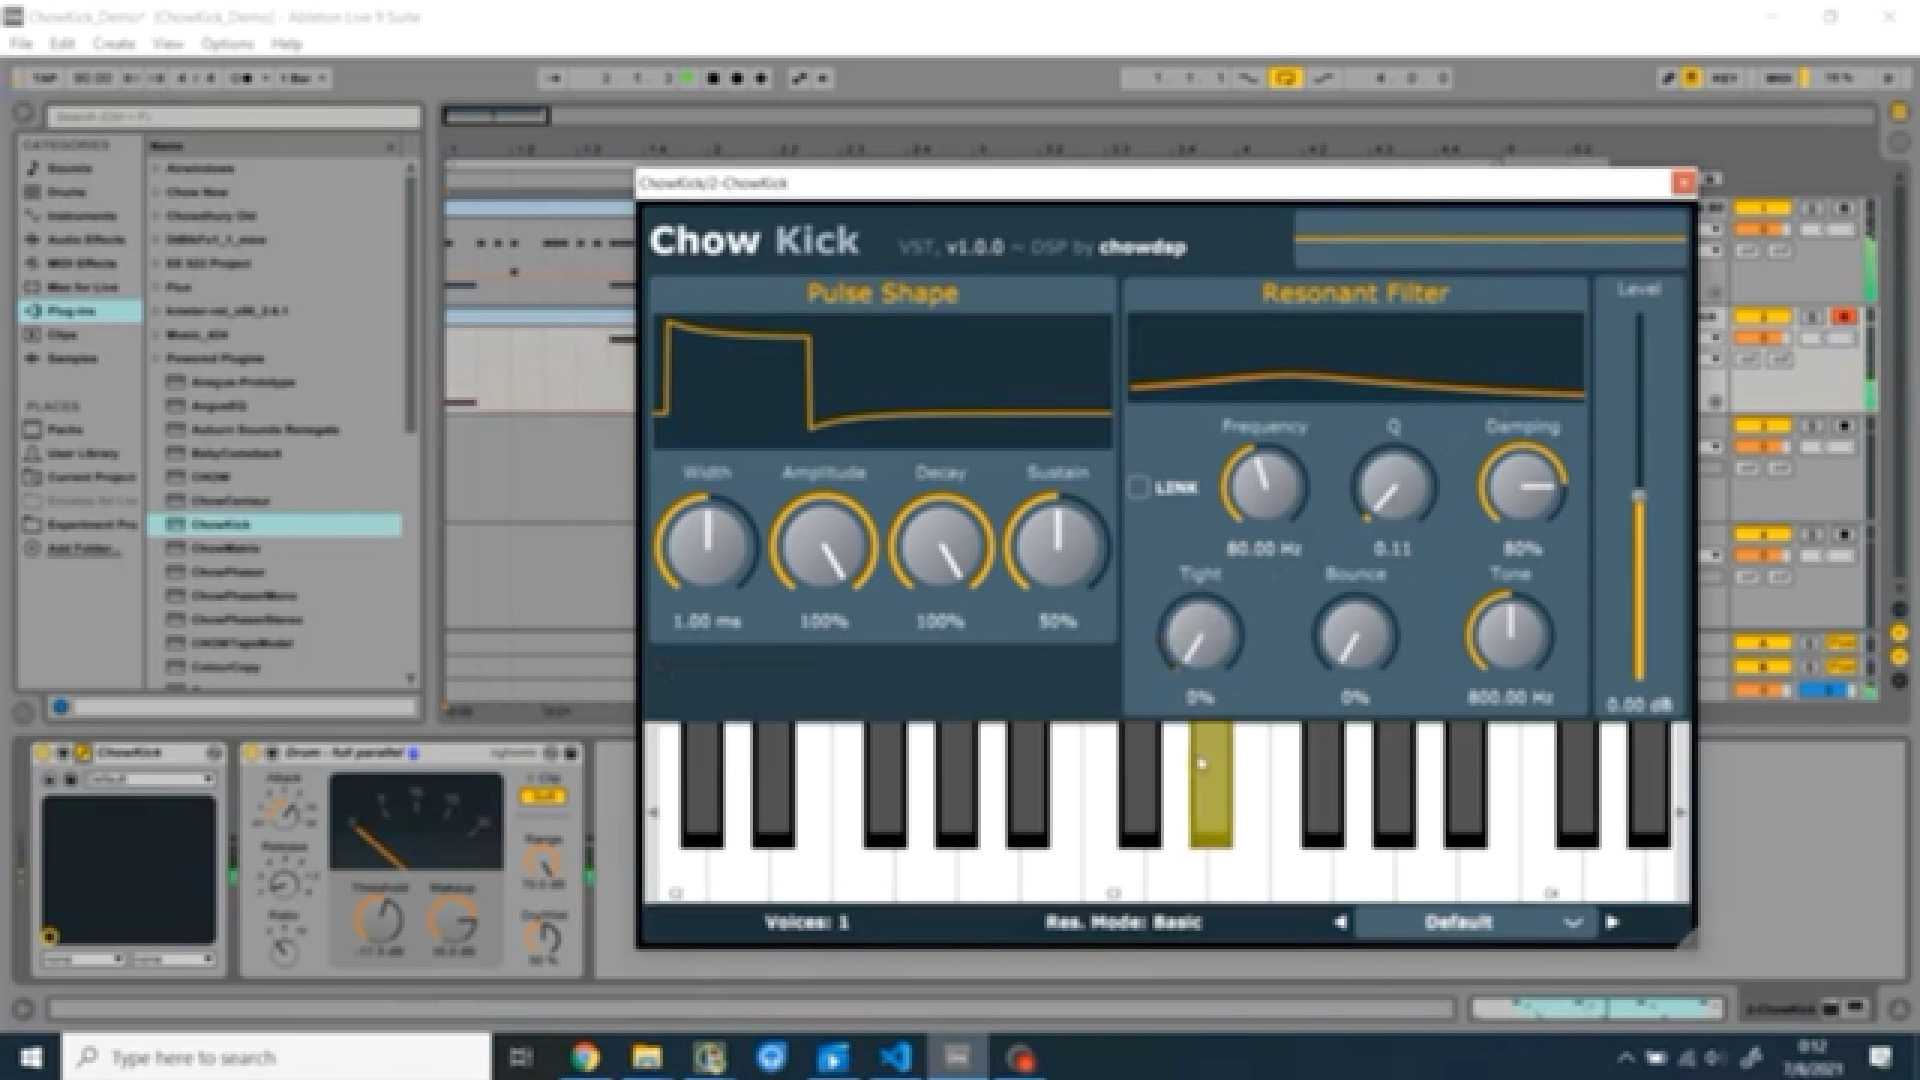Open Google Chrome from taskbar
This screenshot has width=1920, height=1080.
[585, 1057]
